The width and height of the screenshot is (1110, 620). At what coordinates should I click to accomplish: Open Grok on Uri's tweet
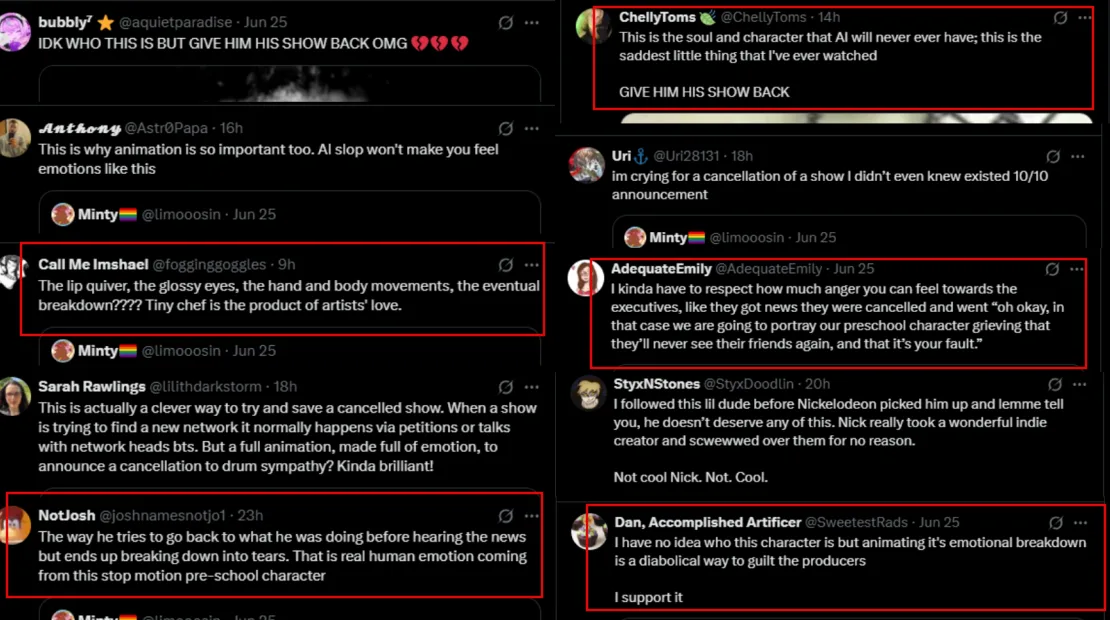tap(1053, 156)
